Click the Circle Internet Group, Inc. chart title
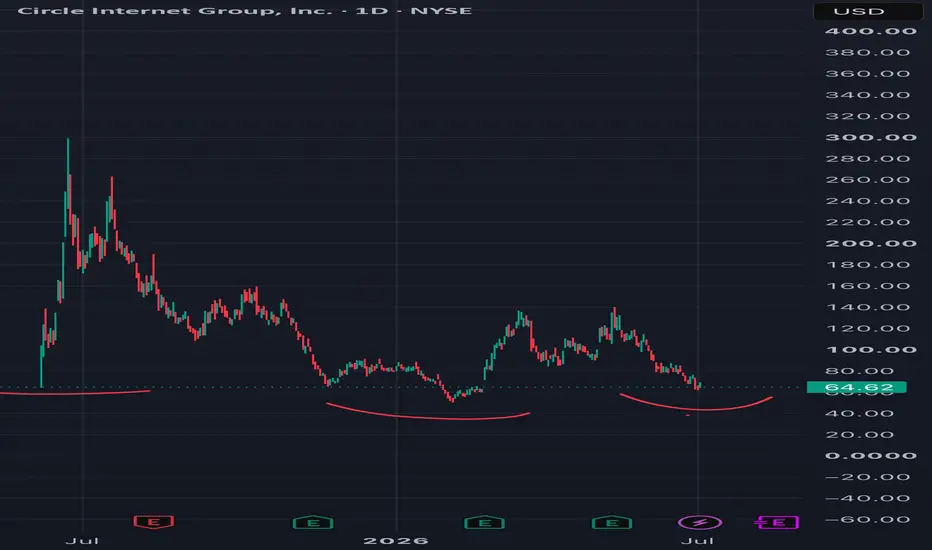Image resolution: width=932 pixels, height=550 pixels. (x=245, y=11)
